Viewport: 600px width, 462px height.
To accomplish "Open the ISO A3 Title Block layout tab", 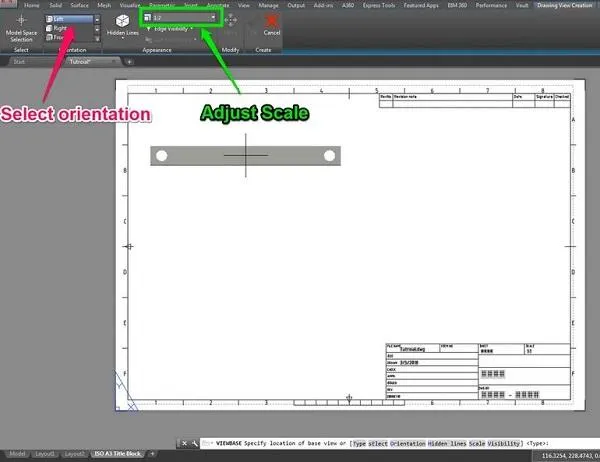I will tap(119, 453).
